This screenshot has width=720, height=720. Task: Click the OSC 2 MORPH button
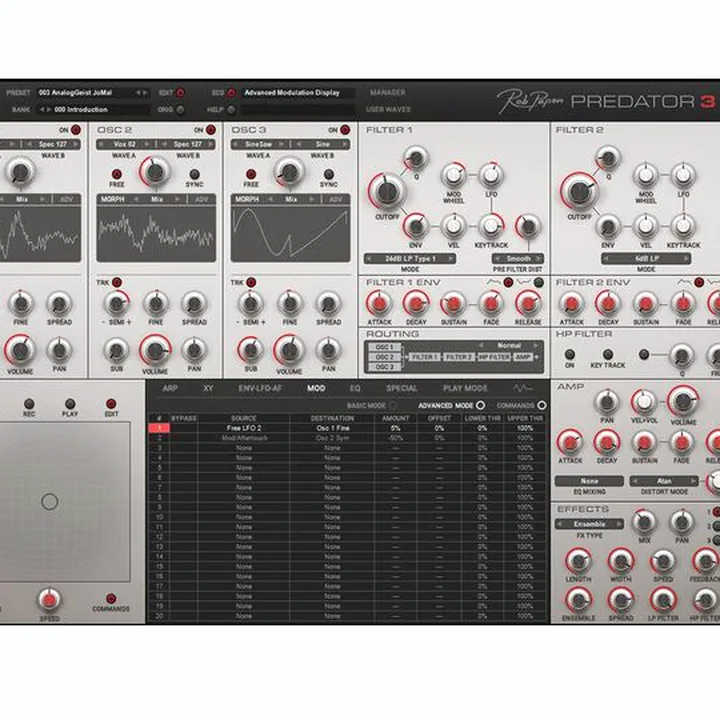click(x=112, y=199)
